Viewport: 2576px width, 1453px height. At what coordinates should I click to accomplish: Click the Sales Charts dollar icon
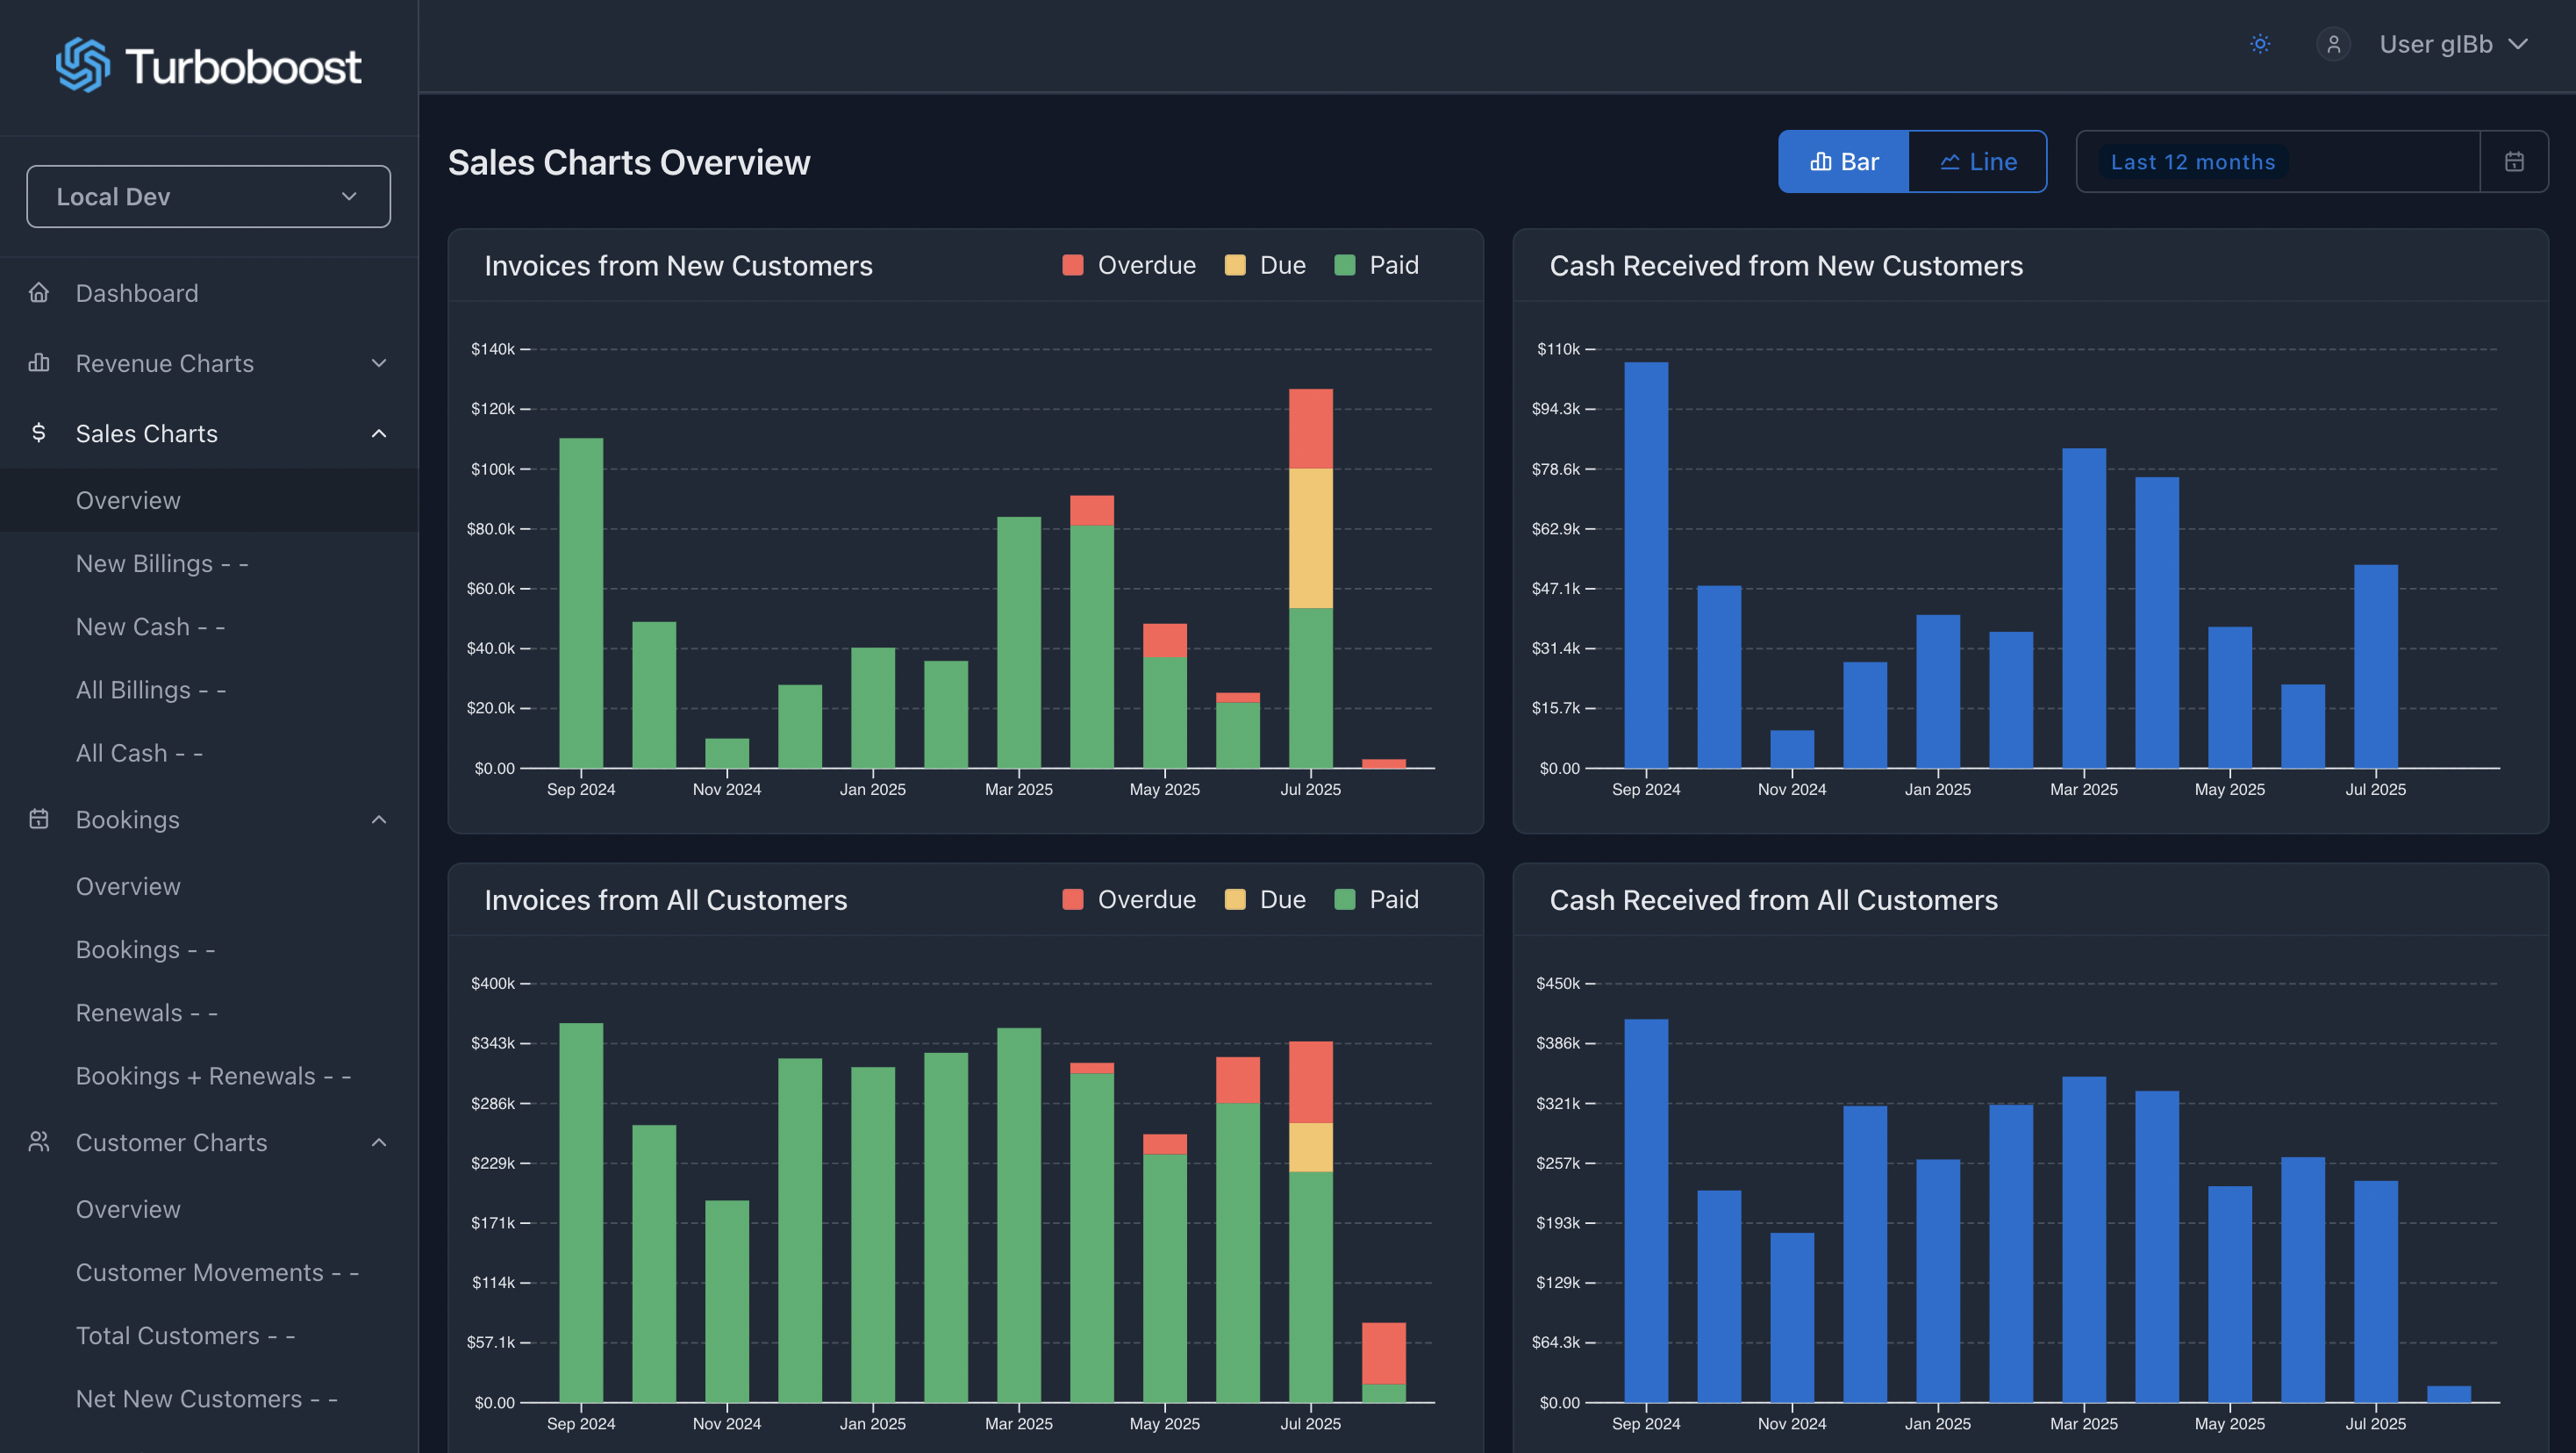(x=39, y=433)
